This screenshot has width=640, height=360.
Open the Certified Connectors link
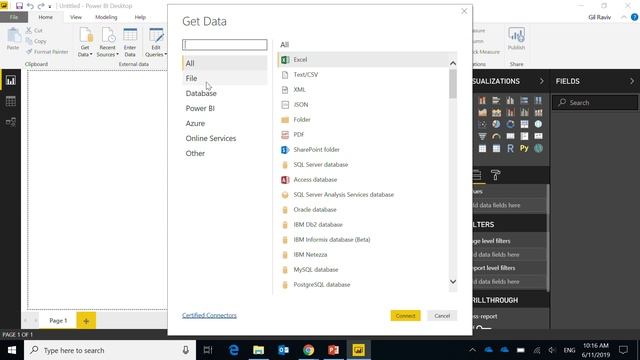point(209,316)
